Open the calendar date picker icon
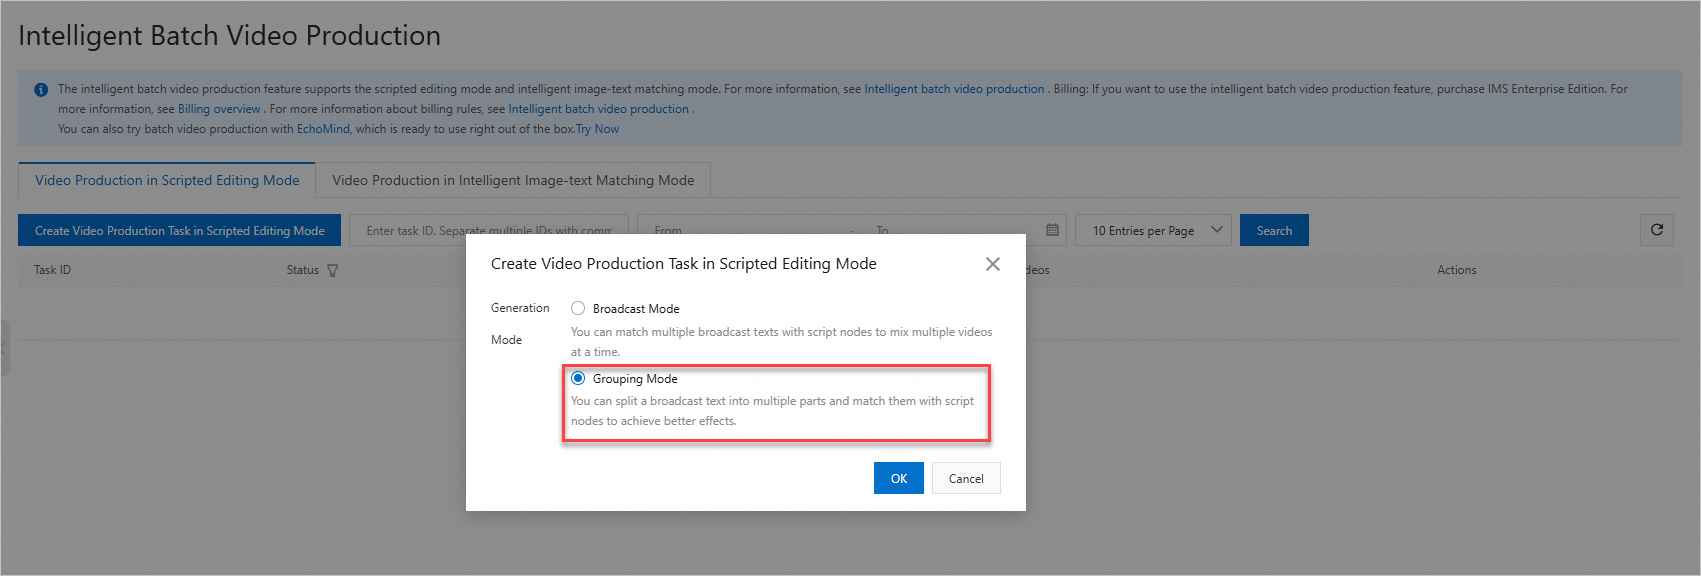 click(x=1052, y=230)
